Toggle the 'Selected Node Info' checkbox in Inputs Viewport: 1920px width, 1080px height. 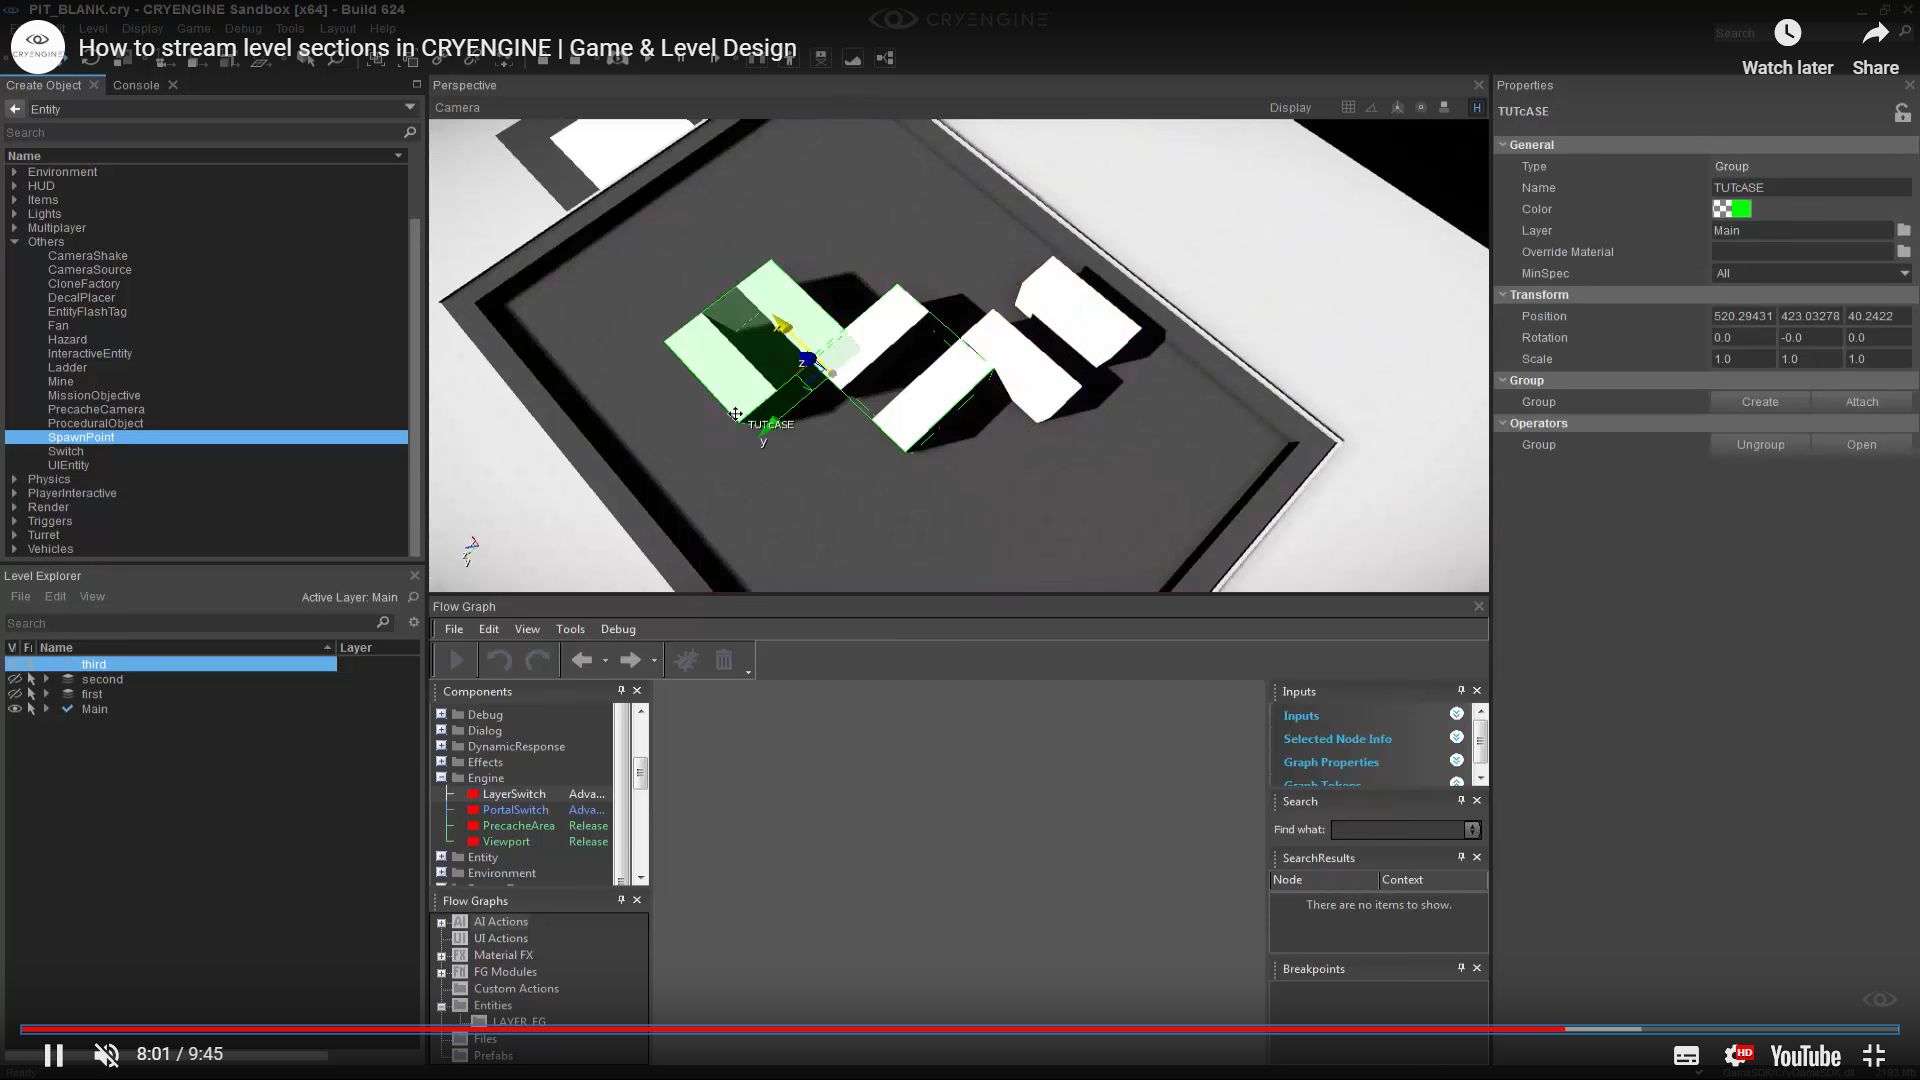(1455, 738)
